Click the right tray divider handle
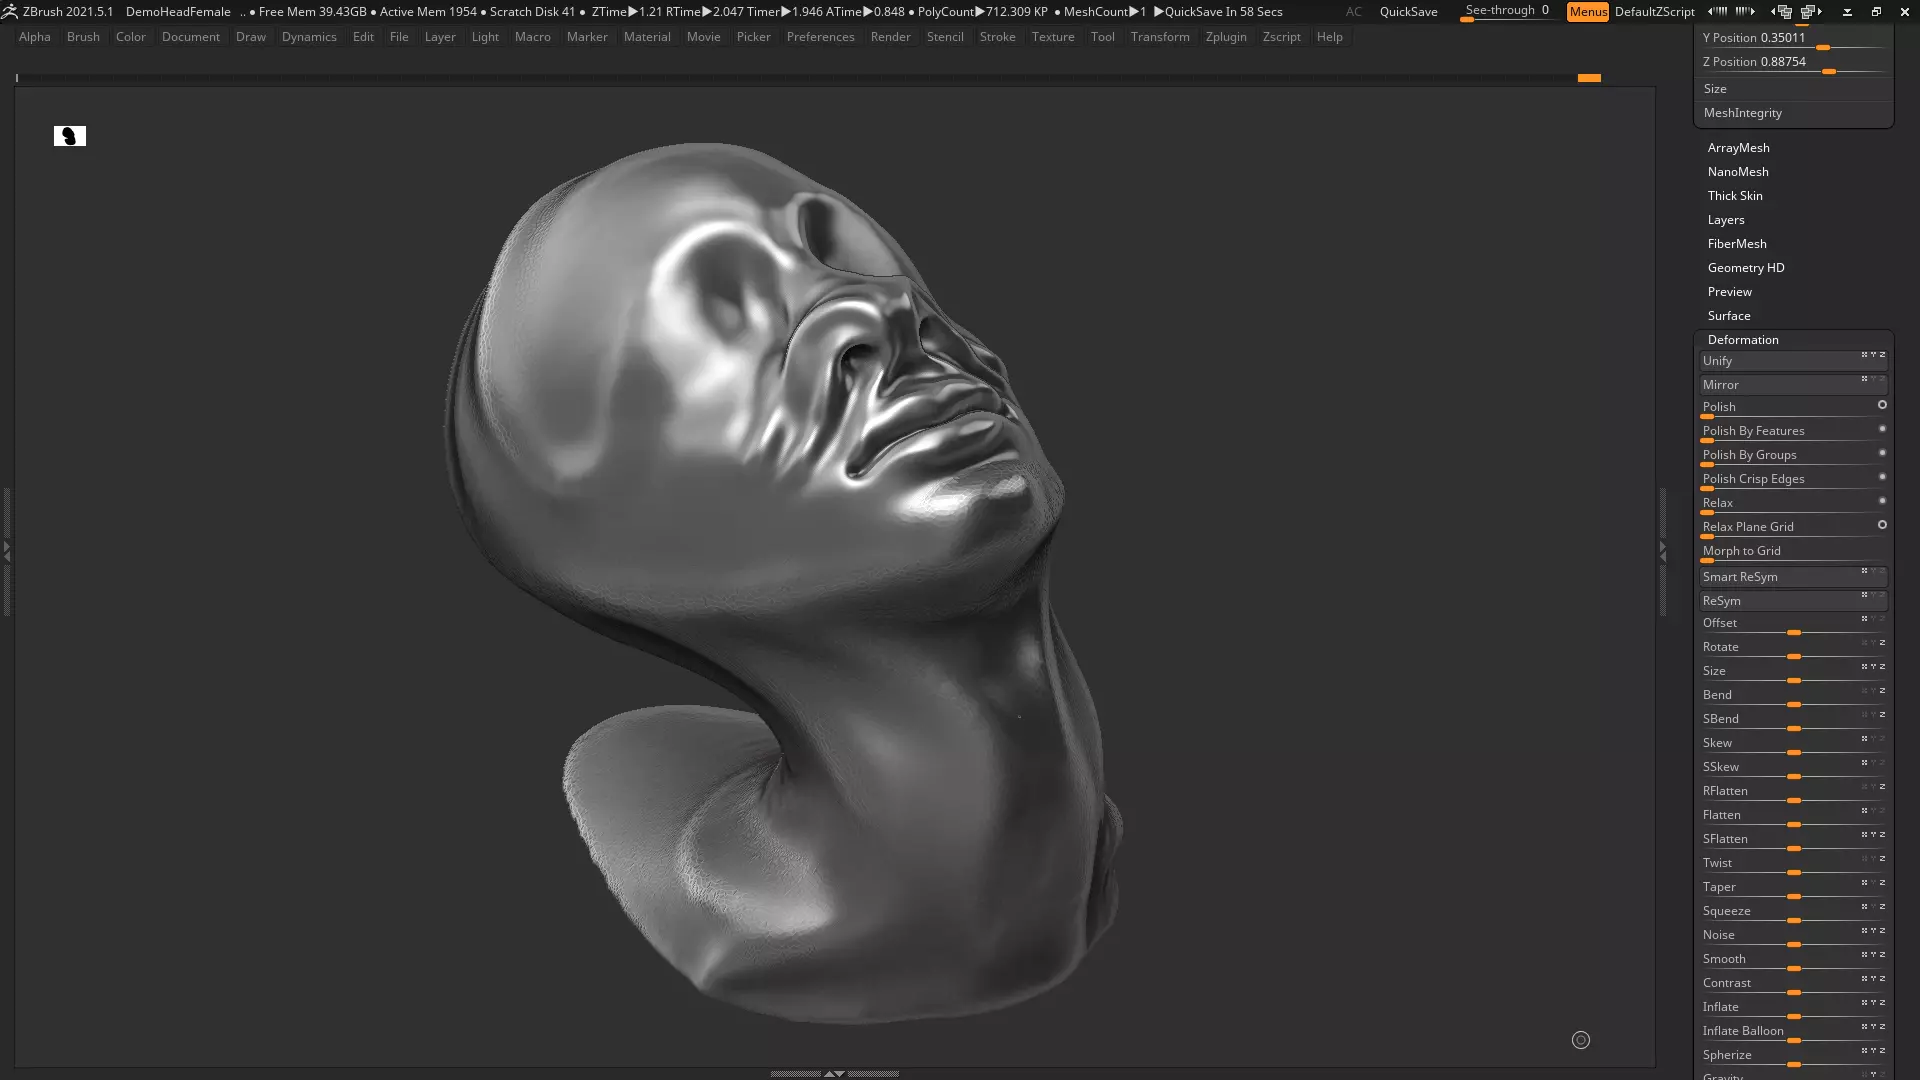Screen dimensions: 1920x1080 pos(1662,550)
